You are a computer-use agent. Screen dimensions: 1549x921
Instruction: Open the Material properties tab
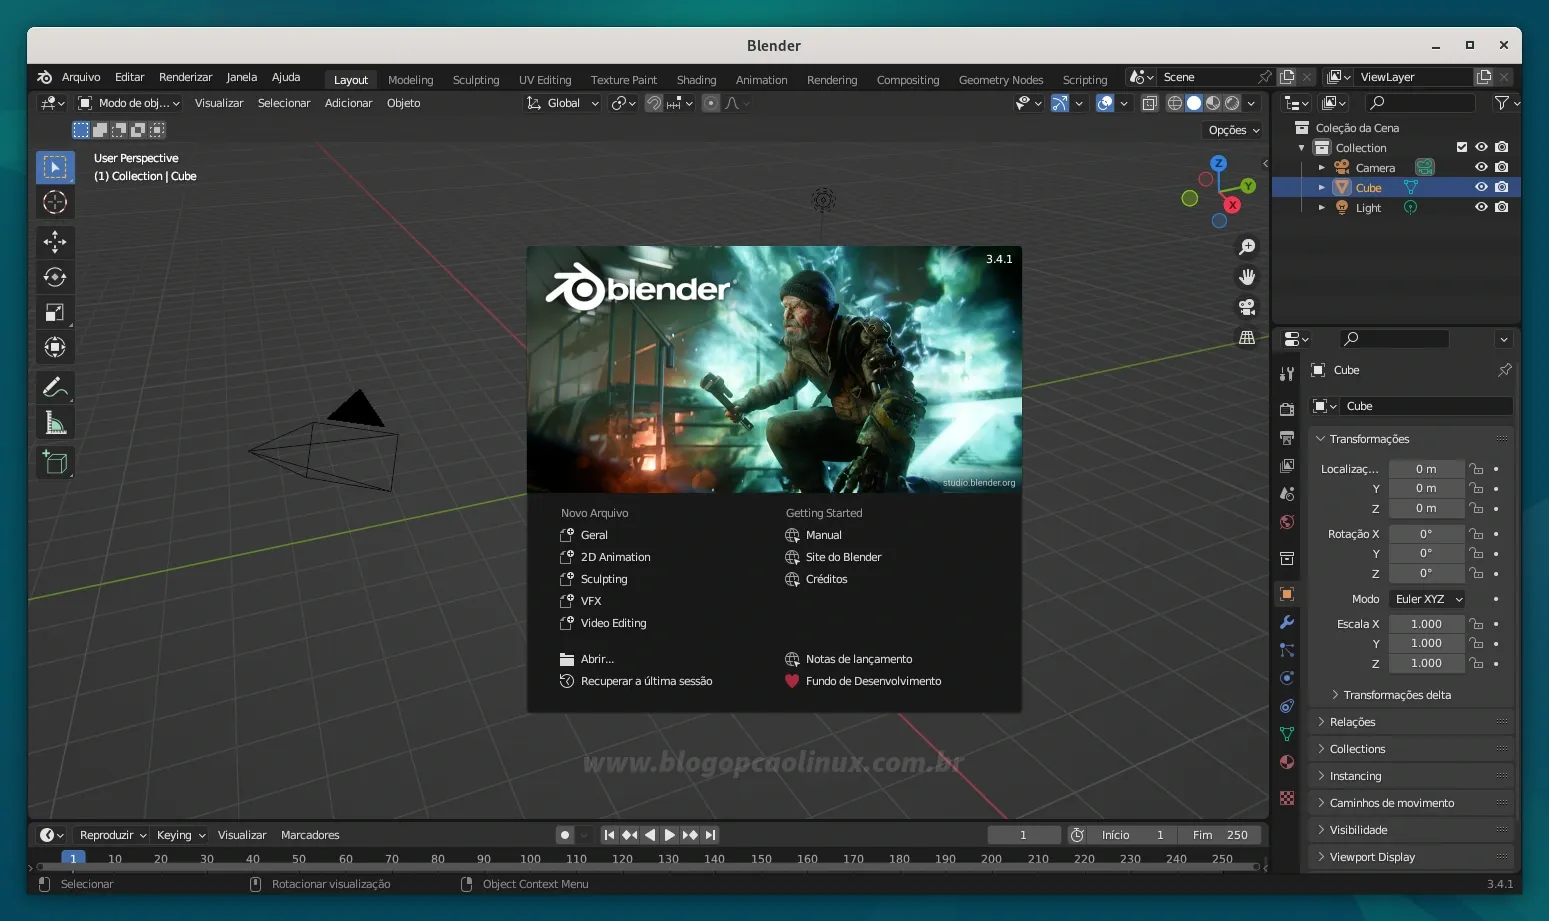[x=1287, y=762]
